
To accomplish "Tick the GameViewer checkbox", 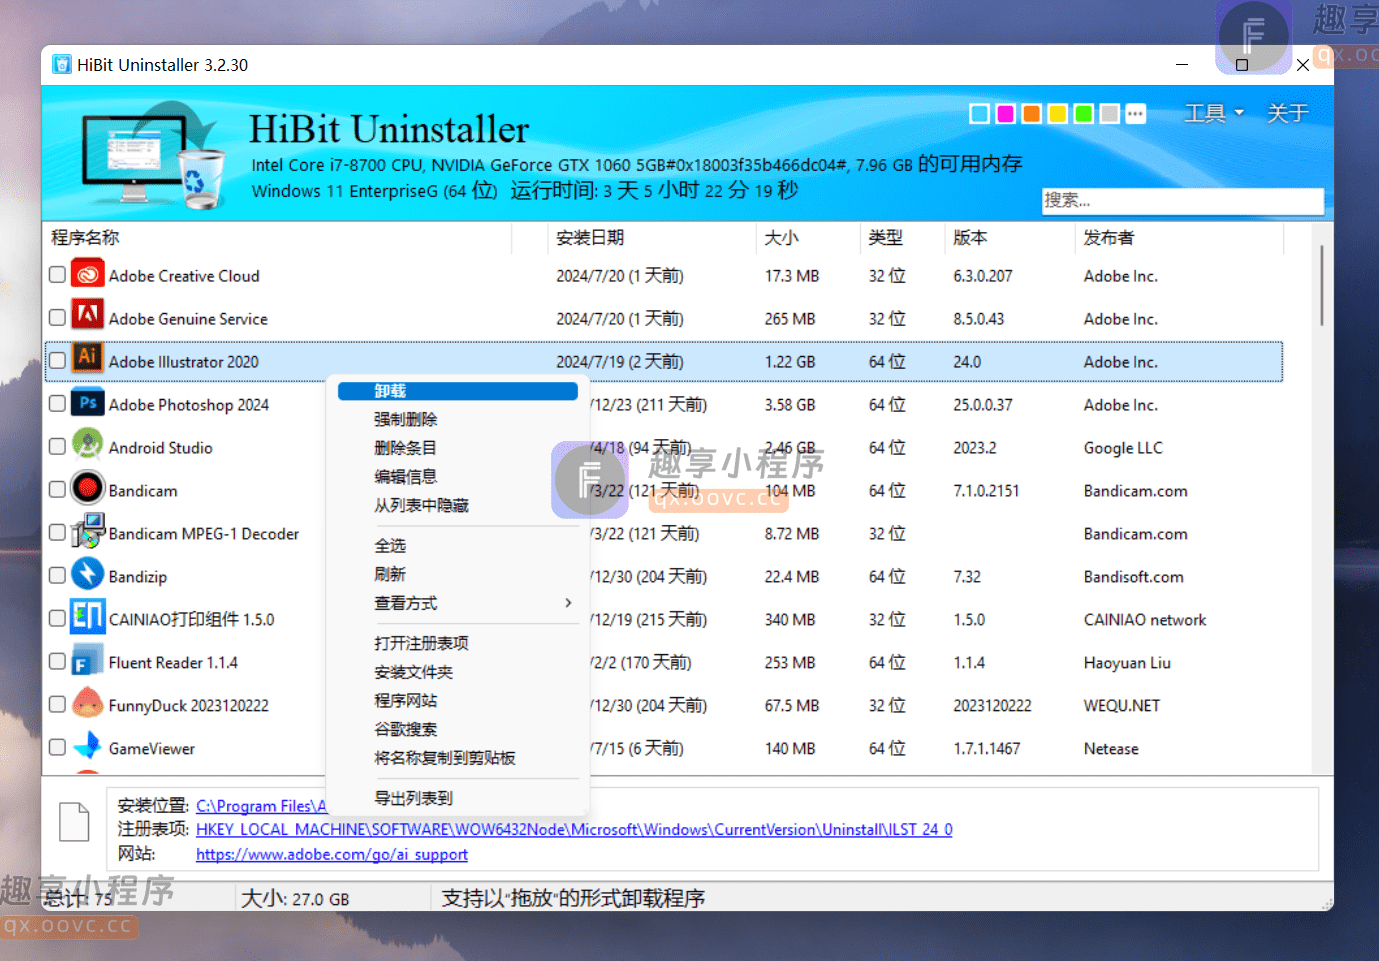I will click(x=57, y=748).
